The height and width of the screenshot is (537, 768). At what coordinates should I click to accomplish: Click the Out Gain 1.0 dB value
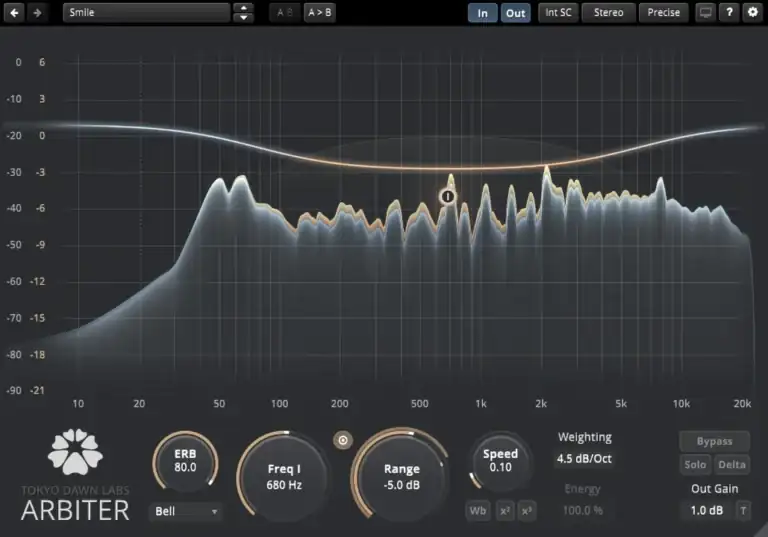706,511
